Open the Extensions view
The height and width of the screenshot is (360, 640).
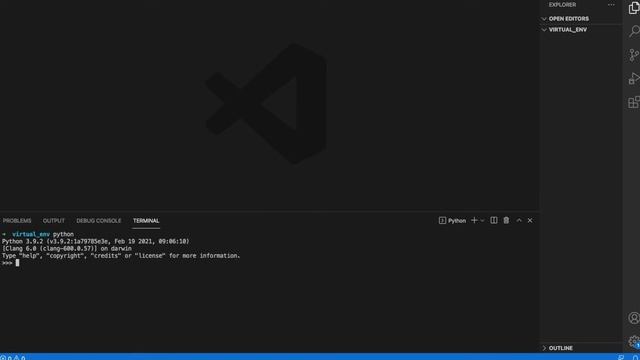(x=634, y=102)
